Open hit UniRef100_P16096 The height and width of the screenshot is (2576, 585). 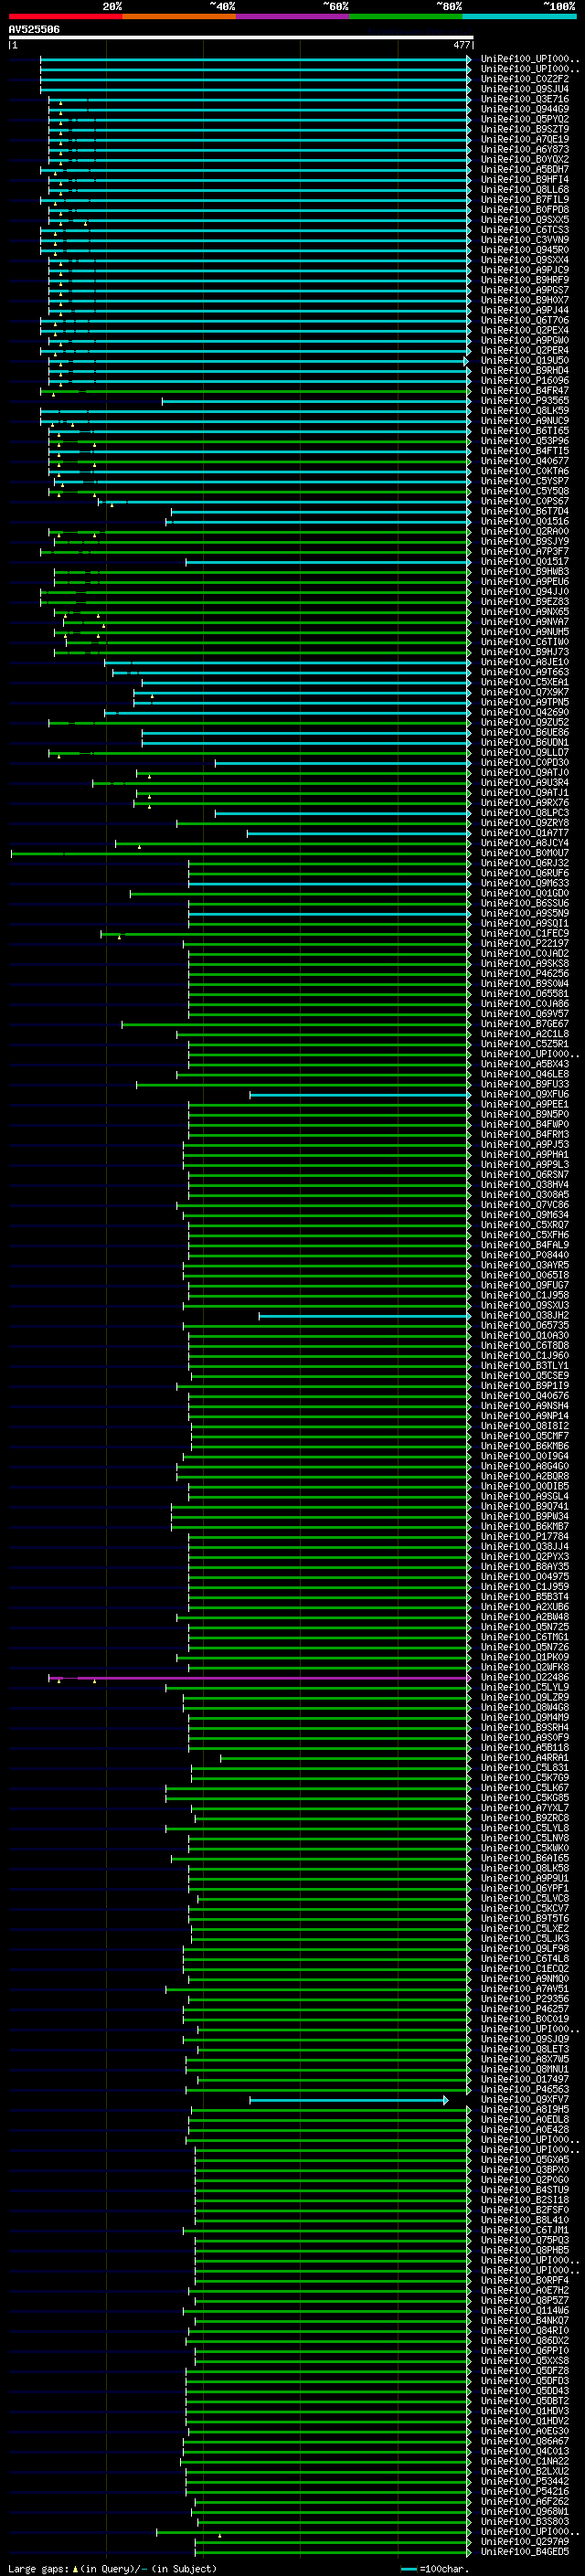[525, 380]
